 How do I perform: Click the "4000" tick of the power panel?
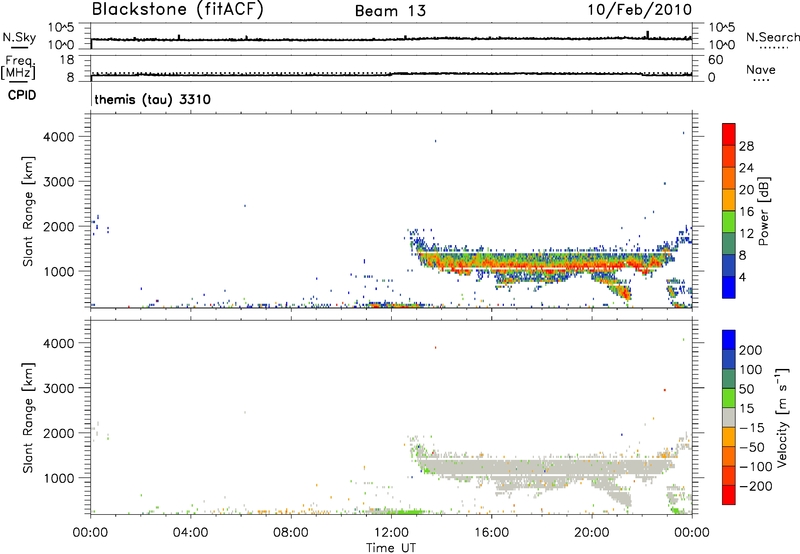pyautogui.click(x=59, y=137)
